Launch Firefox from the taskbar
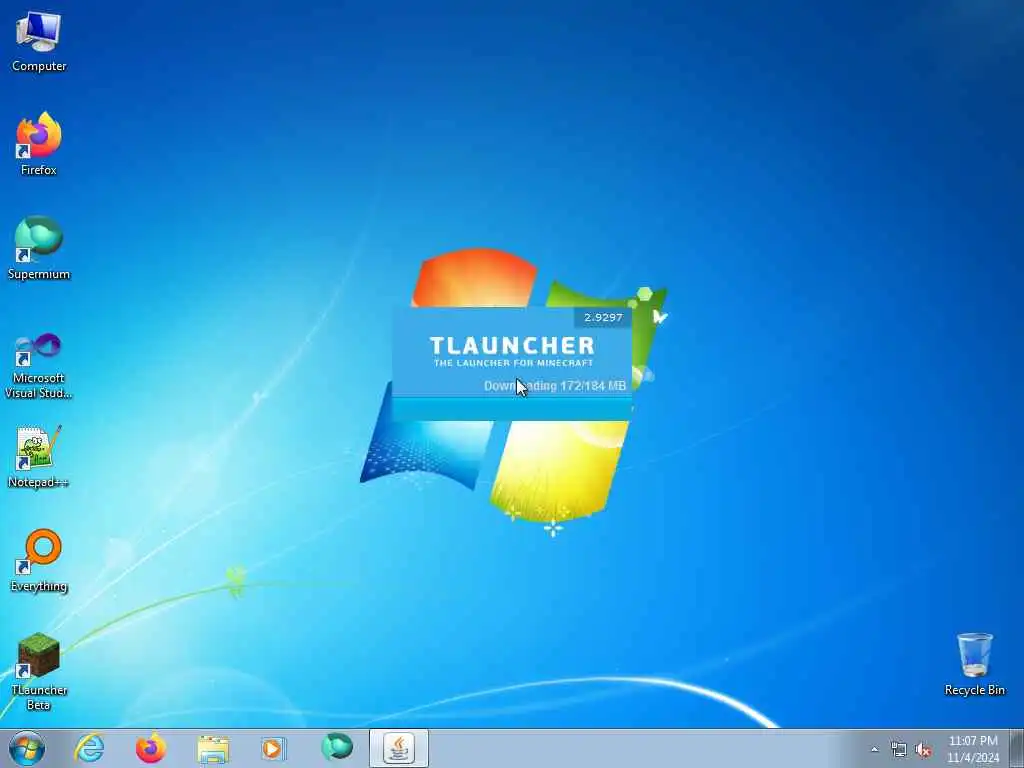Image resolution: width=1024 pixels, height=768 pixels. (151, 748)
